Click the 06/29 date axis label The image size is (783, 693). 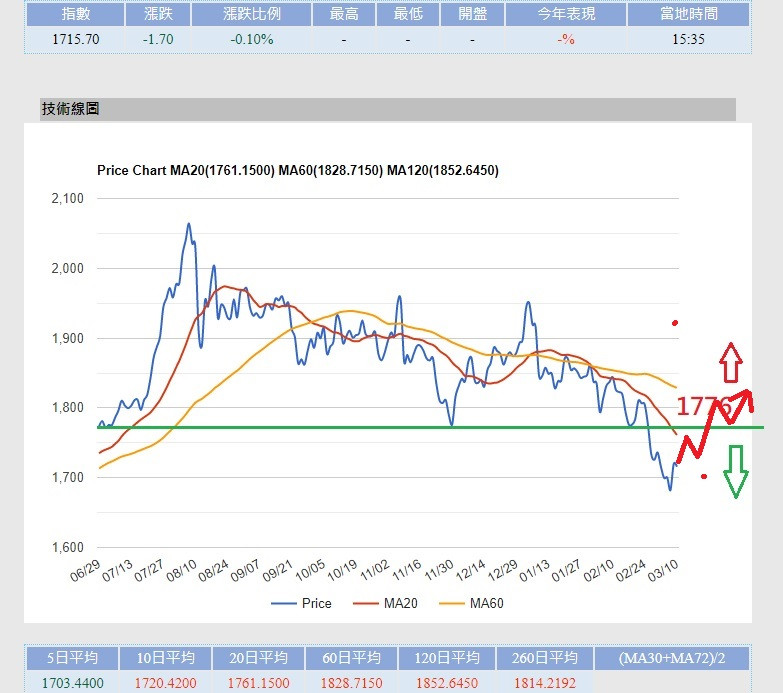tap(85, 571)
